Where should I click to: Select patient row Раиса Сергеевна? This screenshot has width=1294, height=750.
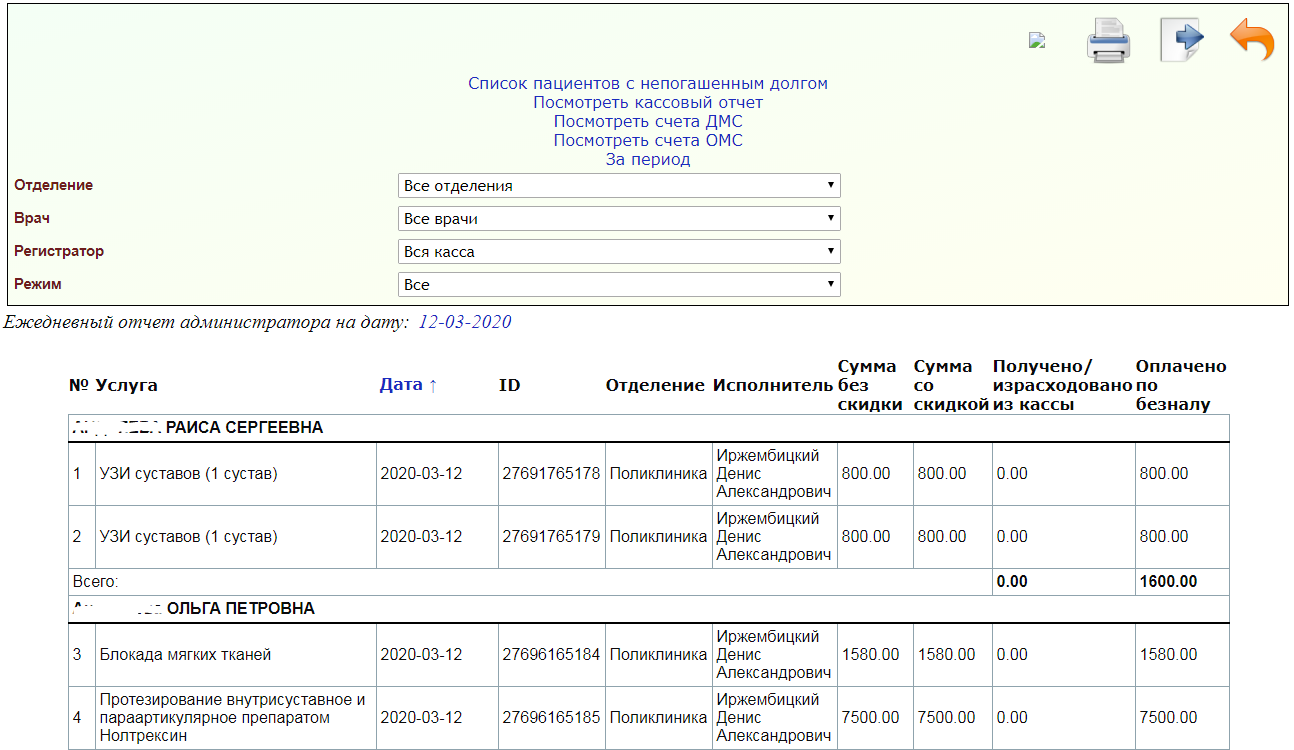pos(244,428)
